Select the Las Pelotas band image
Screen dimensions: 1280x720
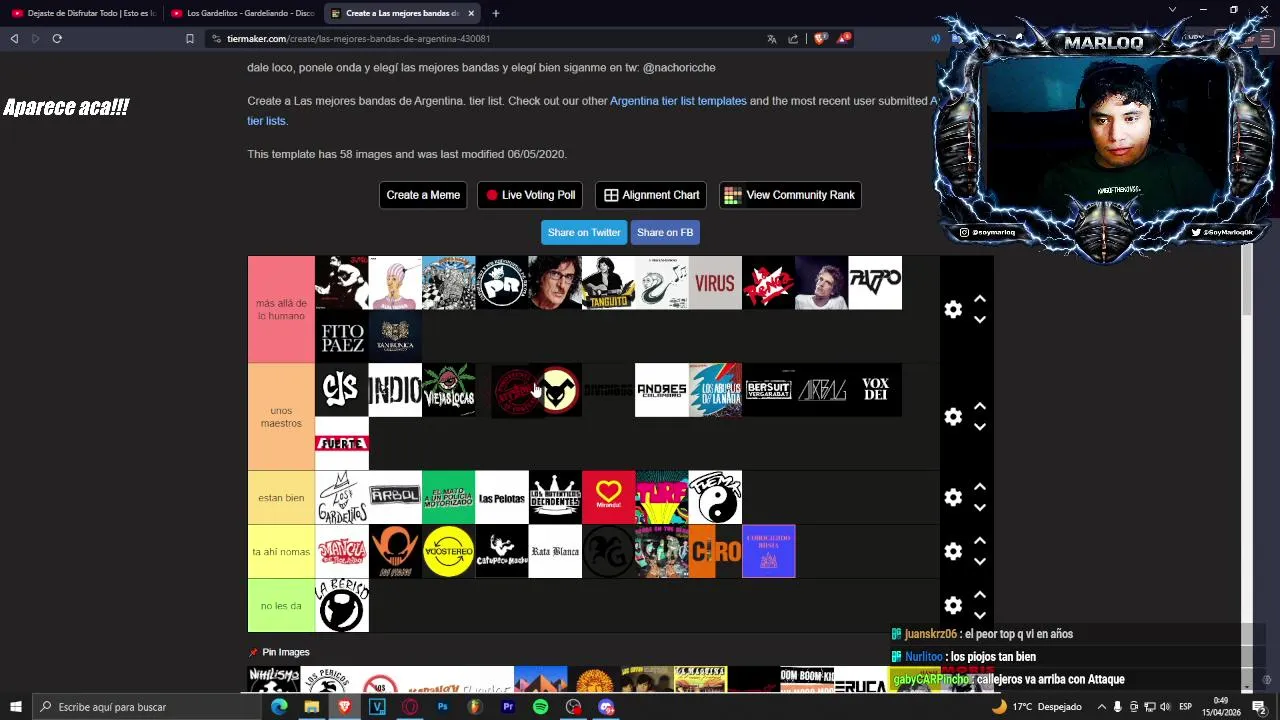(x=502, y=498)
